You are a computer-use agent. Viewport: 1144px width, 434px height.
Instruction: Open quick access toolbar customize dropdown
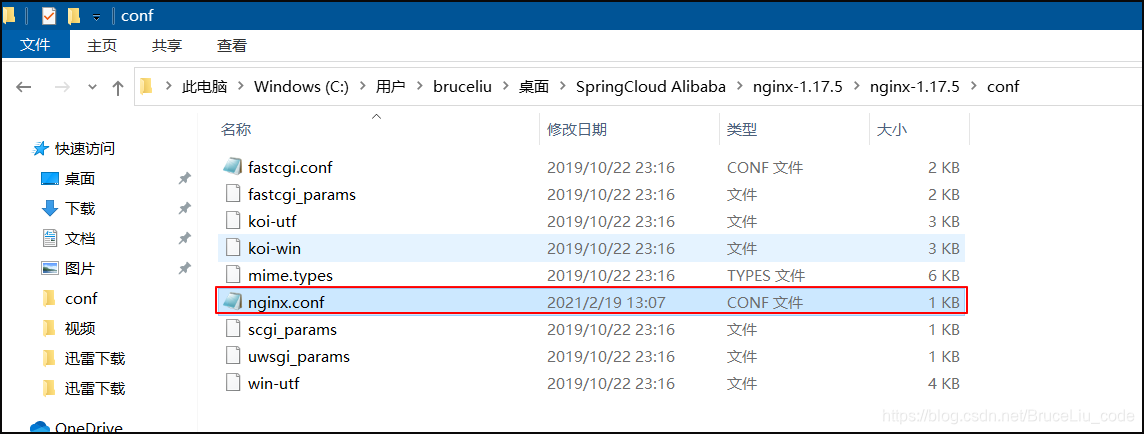pyautogui.click(x=96, y=17)
